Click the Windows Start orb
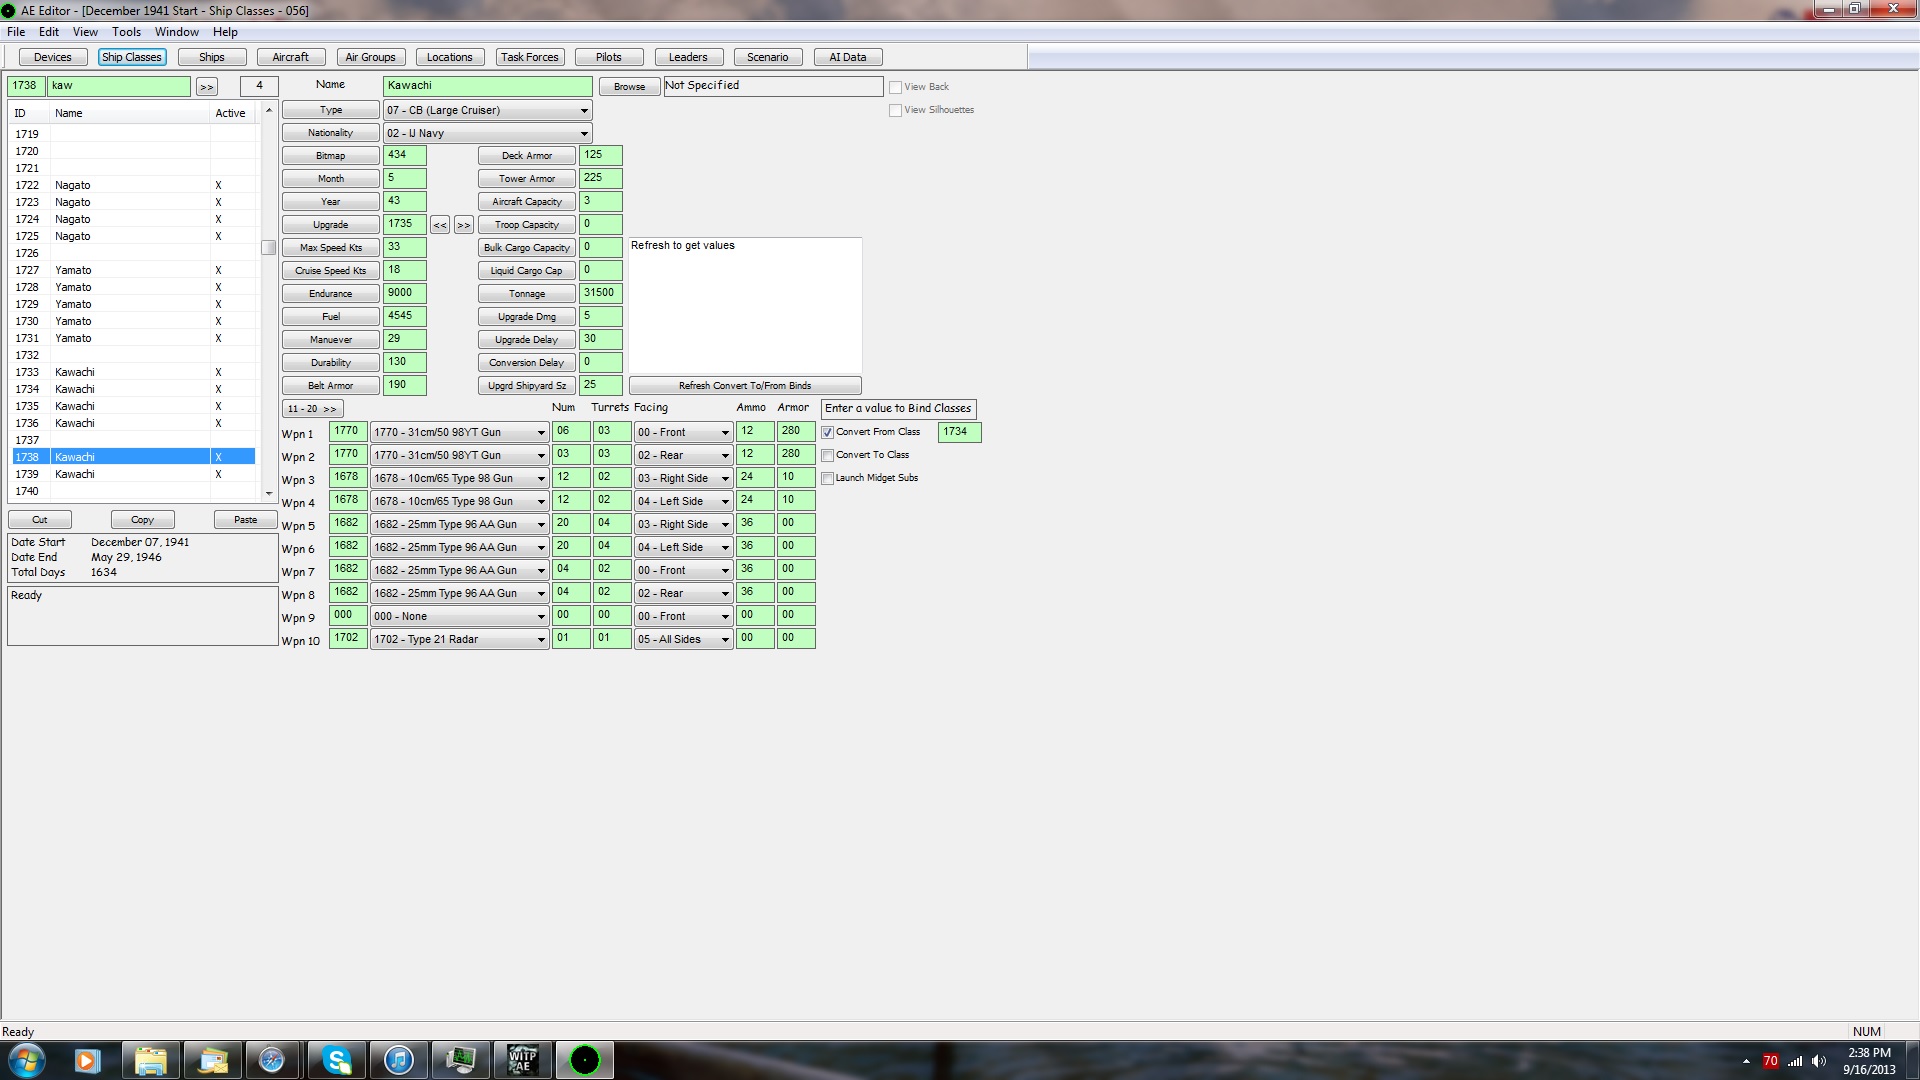This screenshot has width=1920, height=1080. tap(26, 1060)
